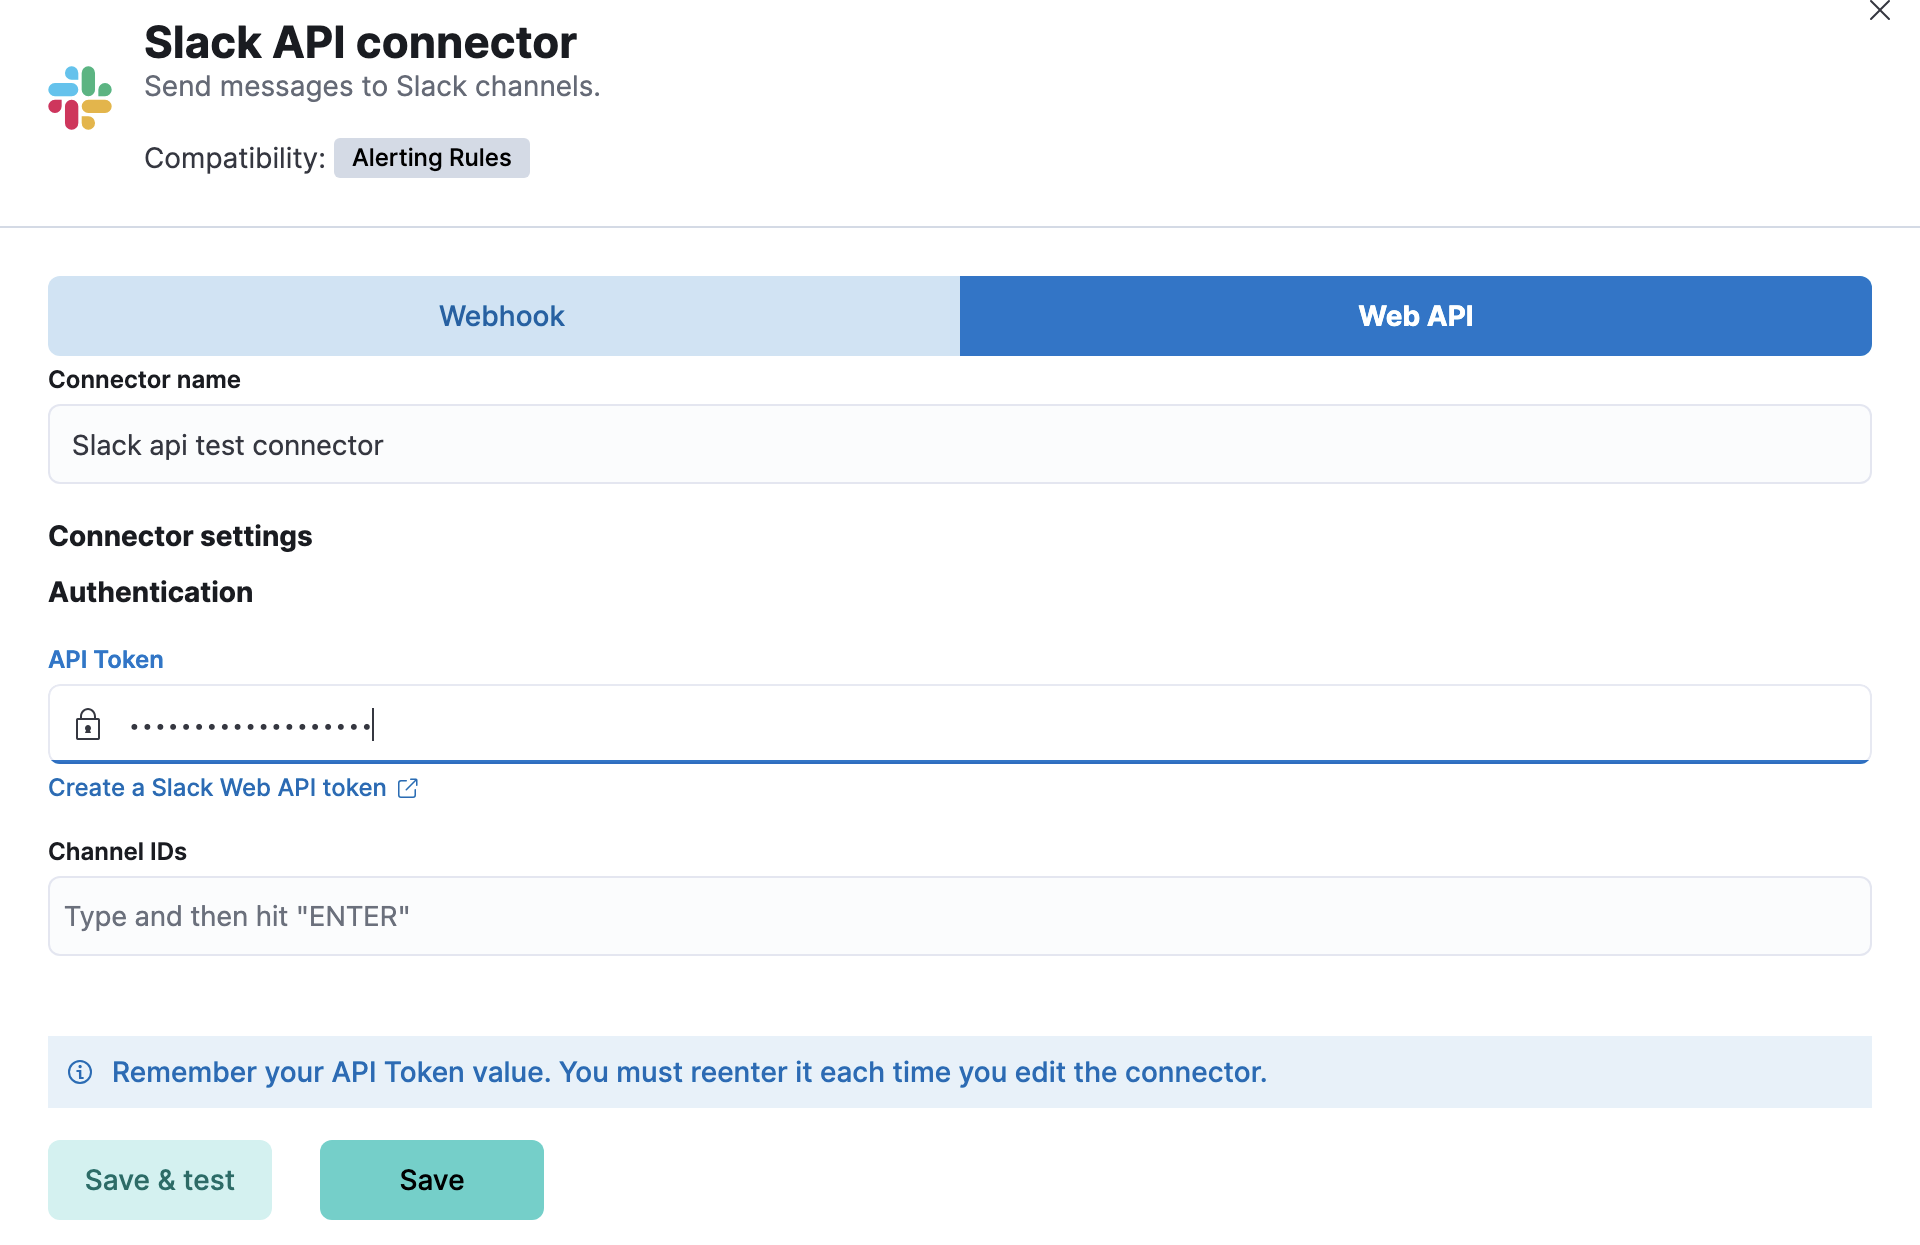Switch to the Webhook tab
This screenshot has width=1920, height=1245.
(502, 315)
